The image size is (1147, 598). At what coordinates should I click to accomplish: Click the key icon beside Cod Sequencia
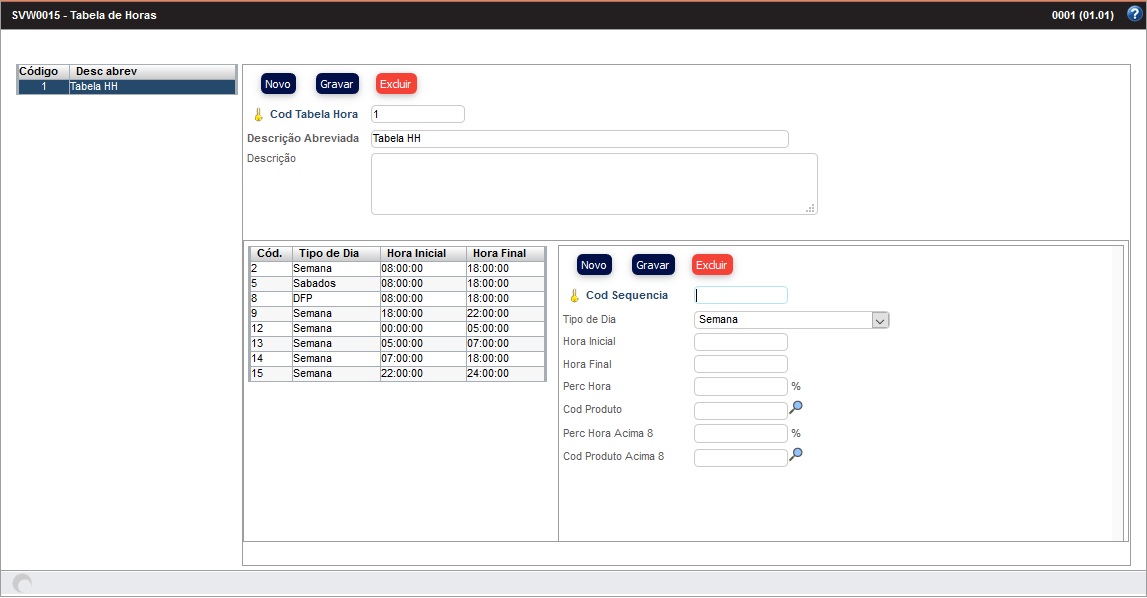tap(574, 296)
